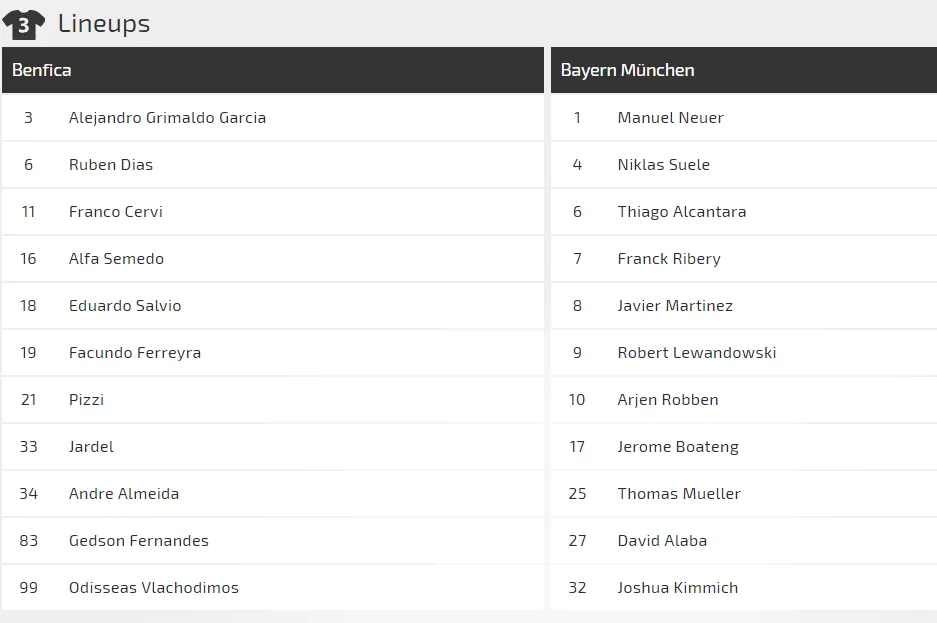Click the number 99 beside Vlachodimos
This screenshot has height=623, width=937.
tap(29, 587)
